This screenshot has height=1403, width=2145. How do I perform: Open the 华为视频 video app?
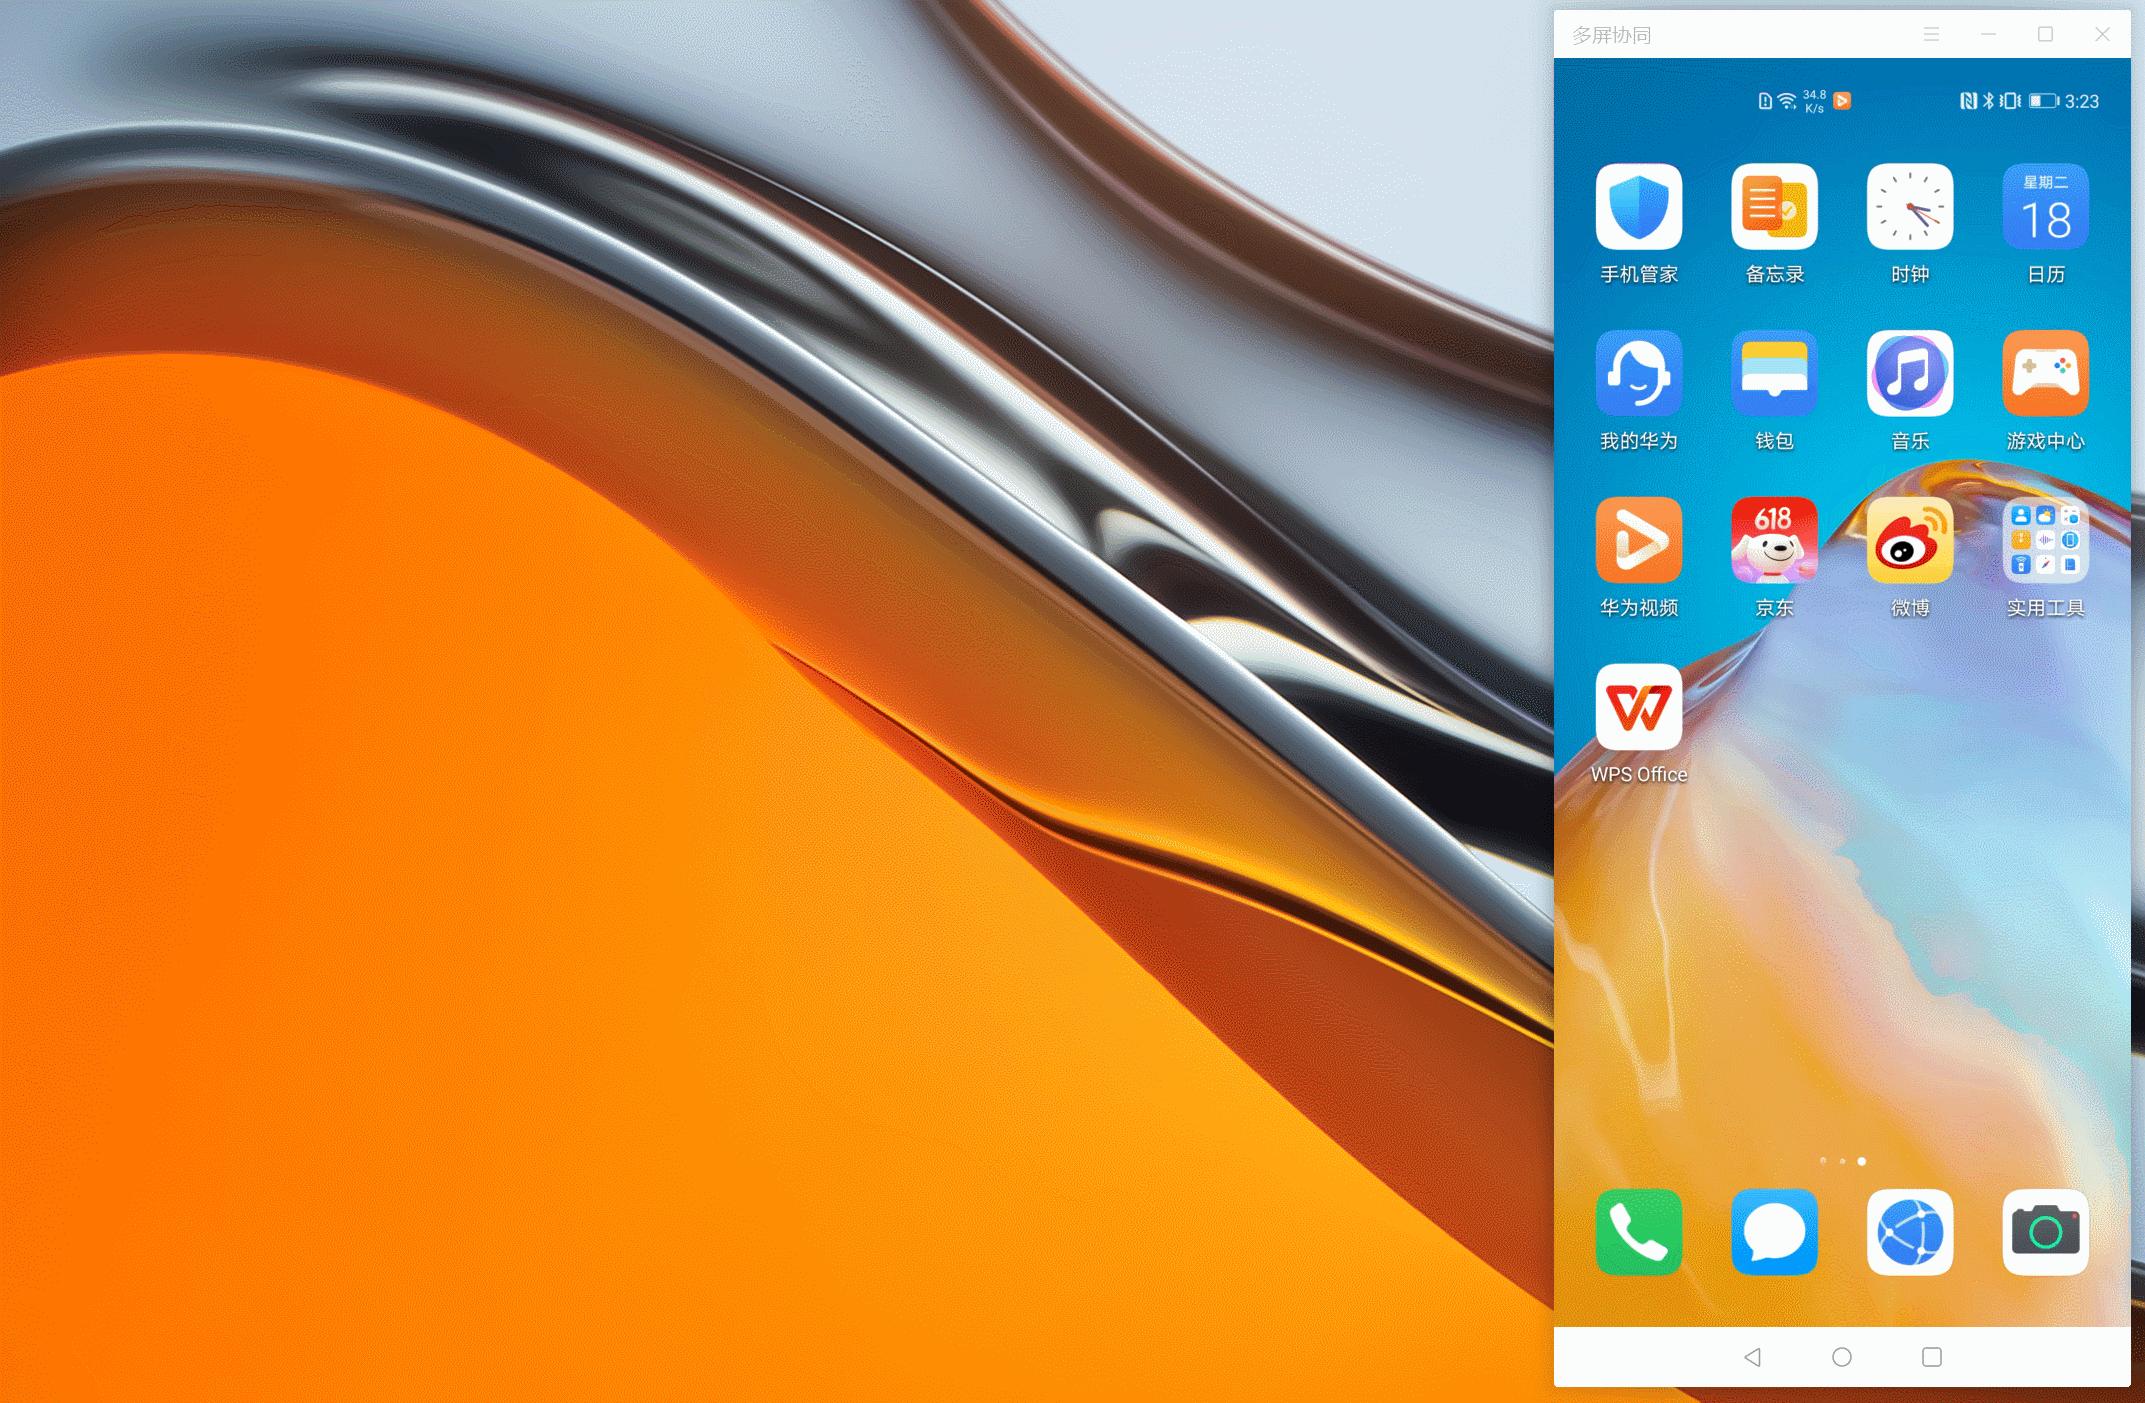1638,540
